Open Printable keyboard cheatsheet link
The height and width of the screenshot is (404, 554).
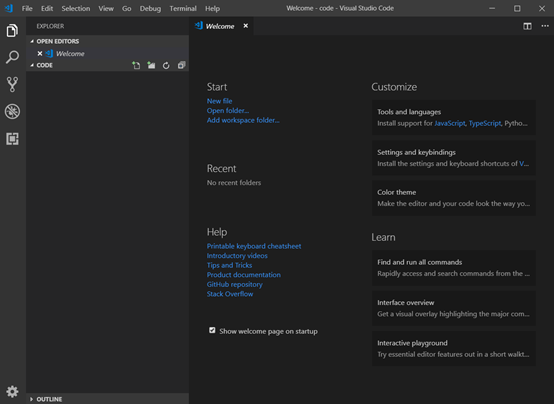[x=254, y=246]
